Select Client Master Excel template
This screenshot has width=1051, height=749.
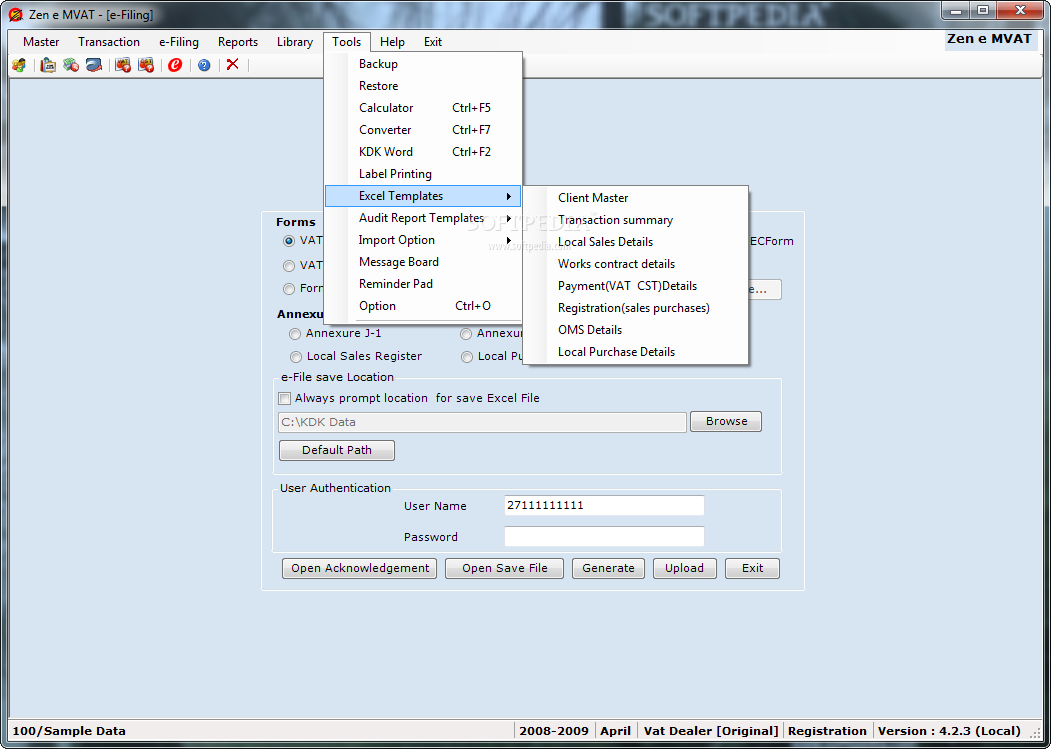[x=635, y=198]
